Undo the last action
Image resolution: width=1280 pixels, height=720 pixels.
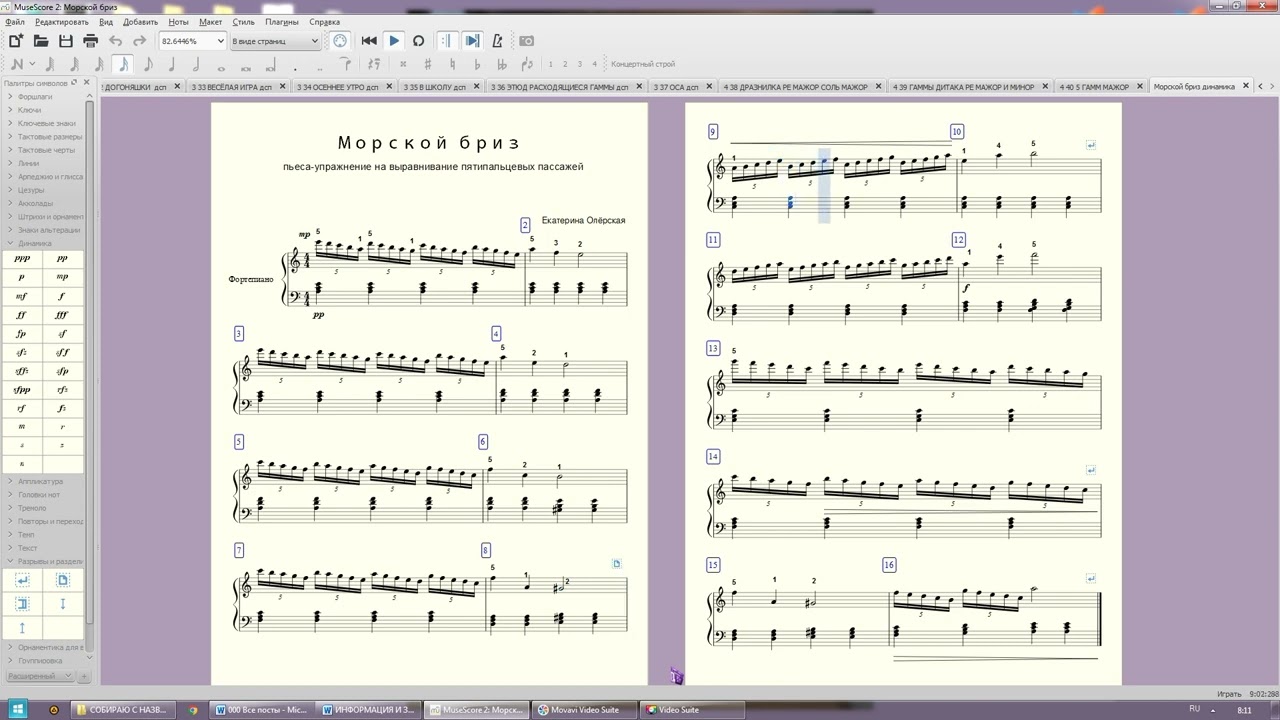116,41
